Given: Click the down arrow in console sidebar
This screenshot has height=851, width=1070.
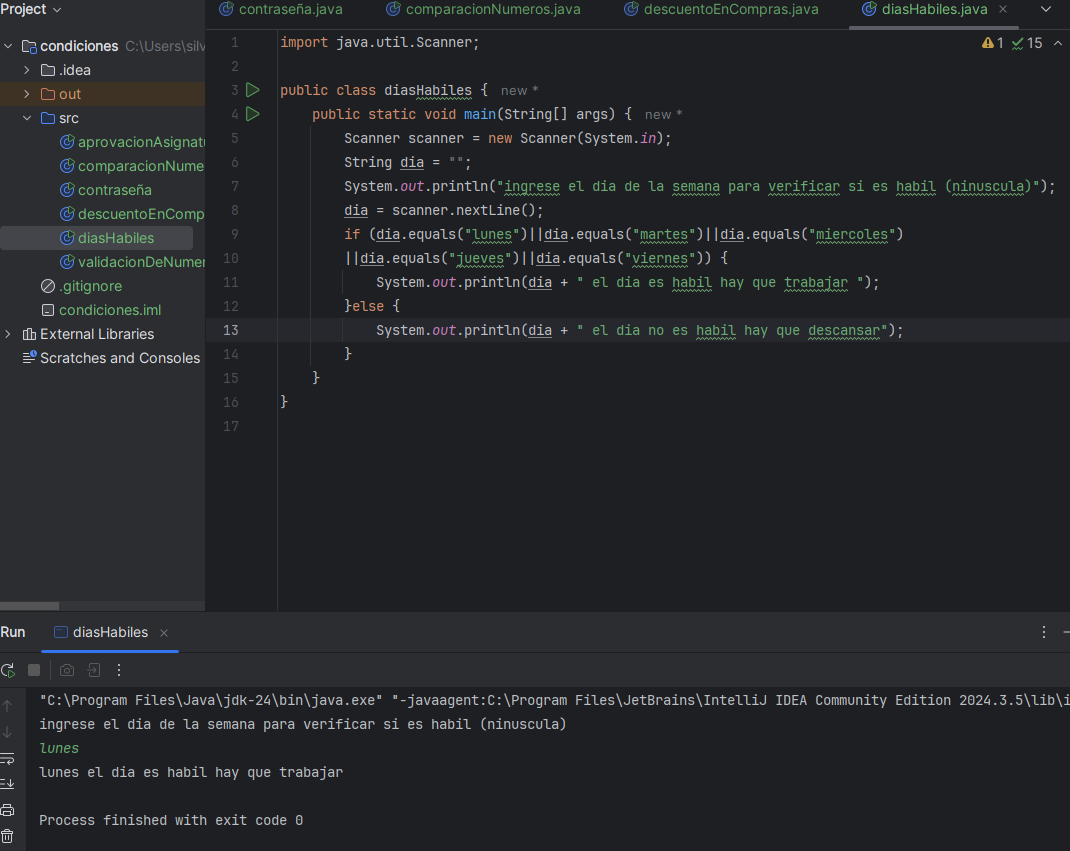Looking at the screenshot, I should point(8,732).
